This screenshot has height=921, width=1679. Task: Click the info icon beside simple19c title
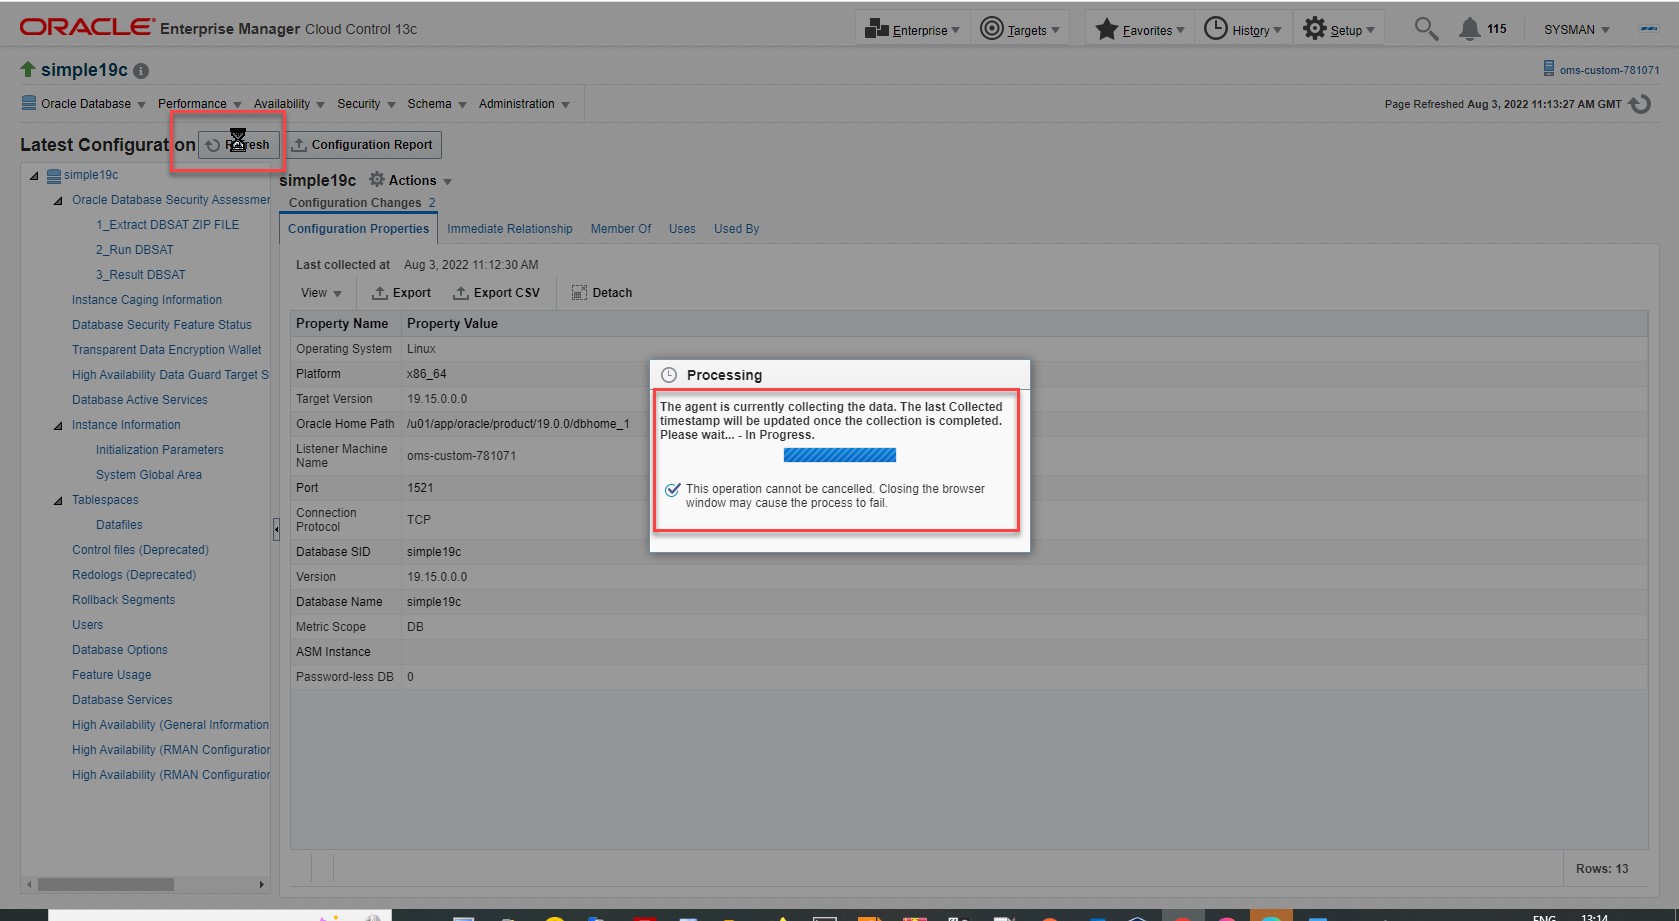pos(141,71)
